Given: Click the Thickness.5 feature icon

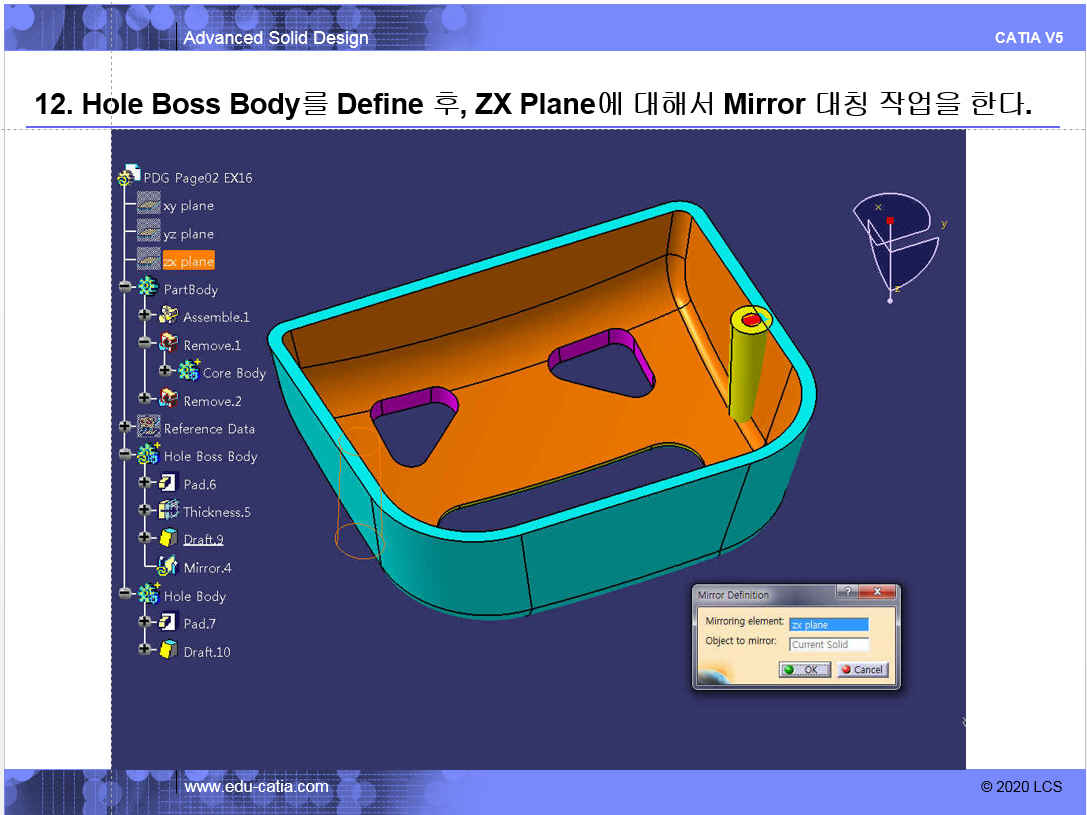Looking at the screenshot, I should point(168,511).
